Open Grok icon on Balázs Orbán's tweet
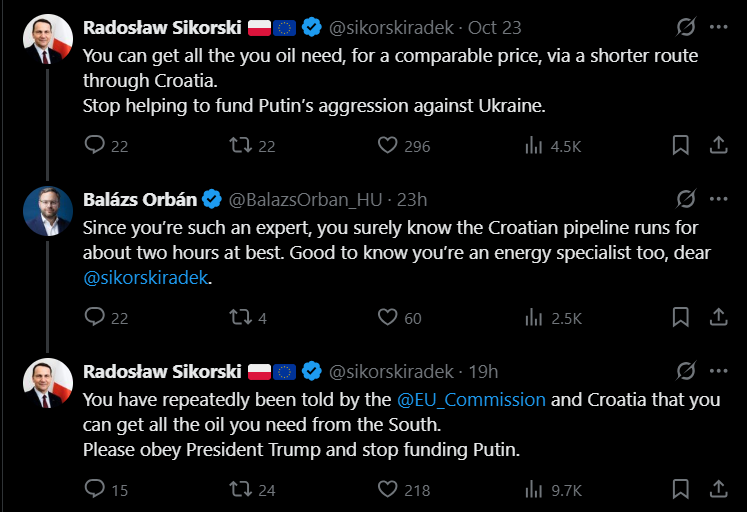 tap(686, 198)
